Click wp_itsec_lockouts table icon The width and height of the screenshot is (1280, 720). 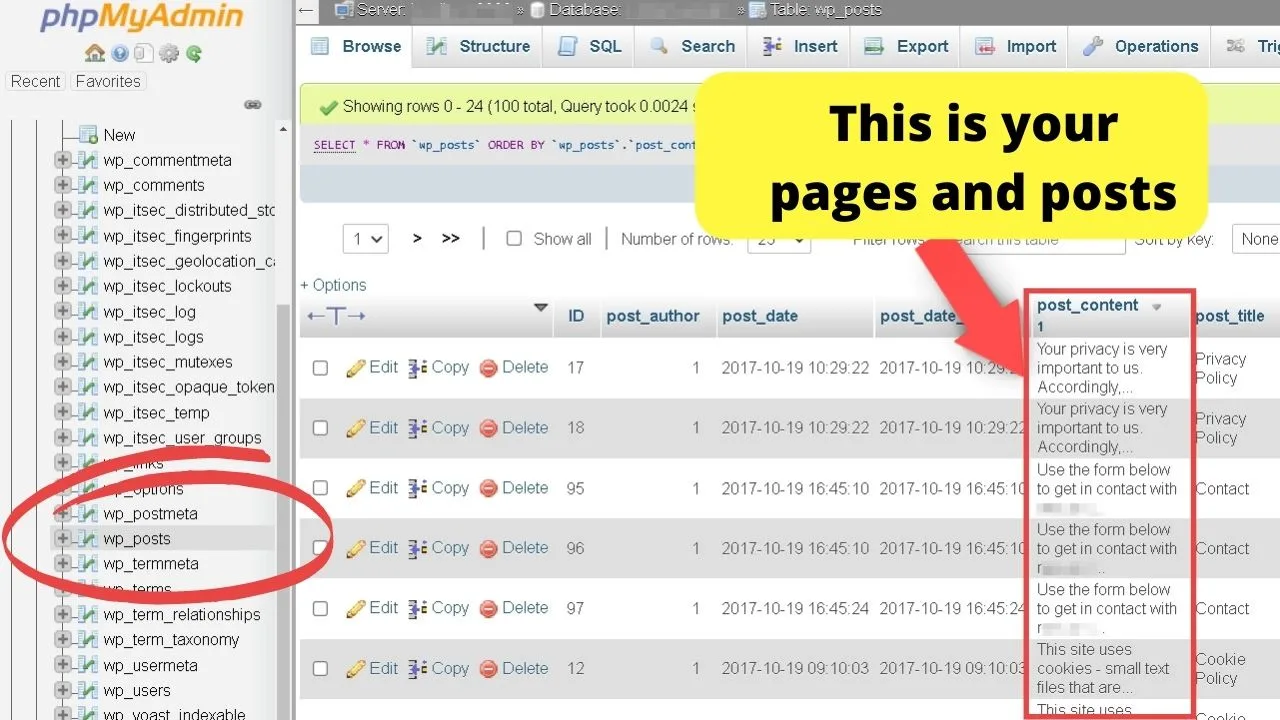88,286
